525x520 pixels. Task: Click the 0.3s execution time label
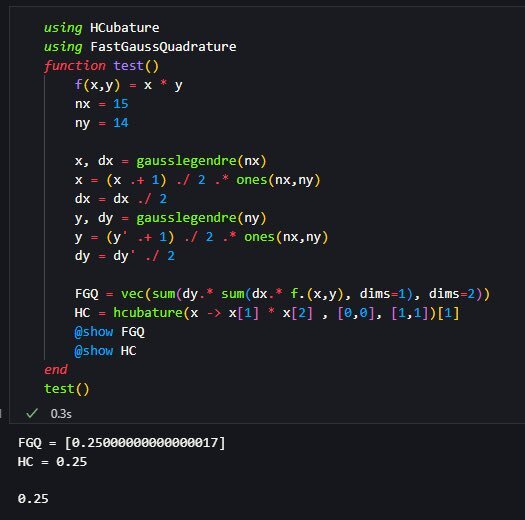tap(61, 414)
